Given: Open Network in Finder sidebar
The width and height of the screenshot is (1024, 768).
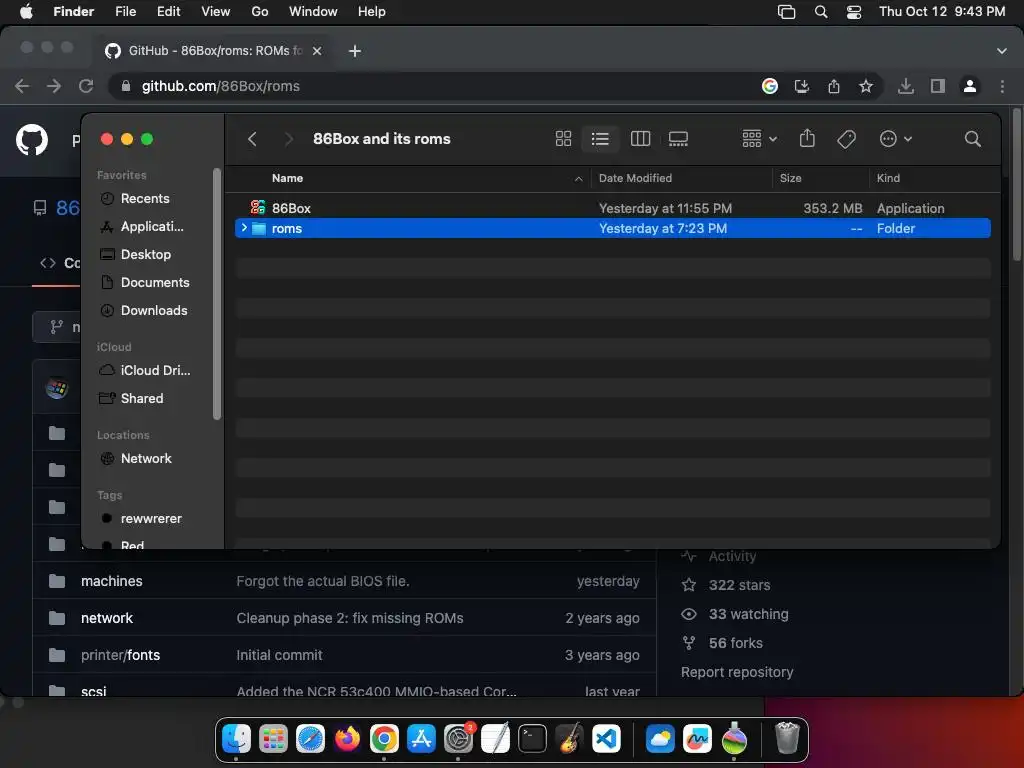Looking at the screenshot, I should [146, 458].
